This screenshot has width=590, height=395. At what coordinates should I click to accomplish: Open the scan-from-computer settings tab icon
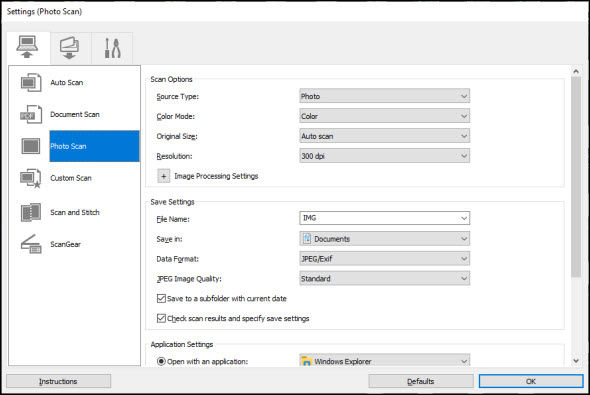click(x=27, y=47)
